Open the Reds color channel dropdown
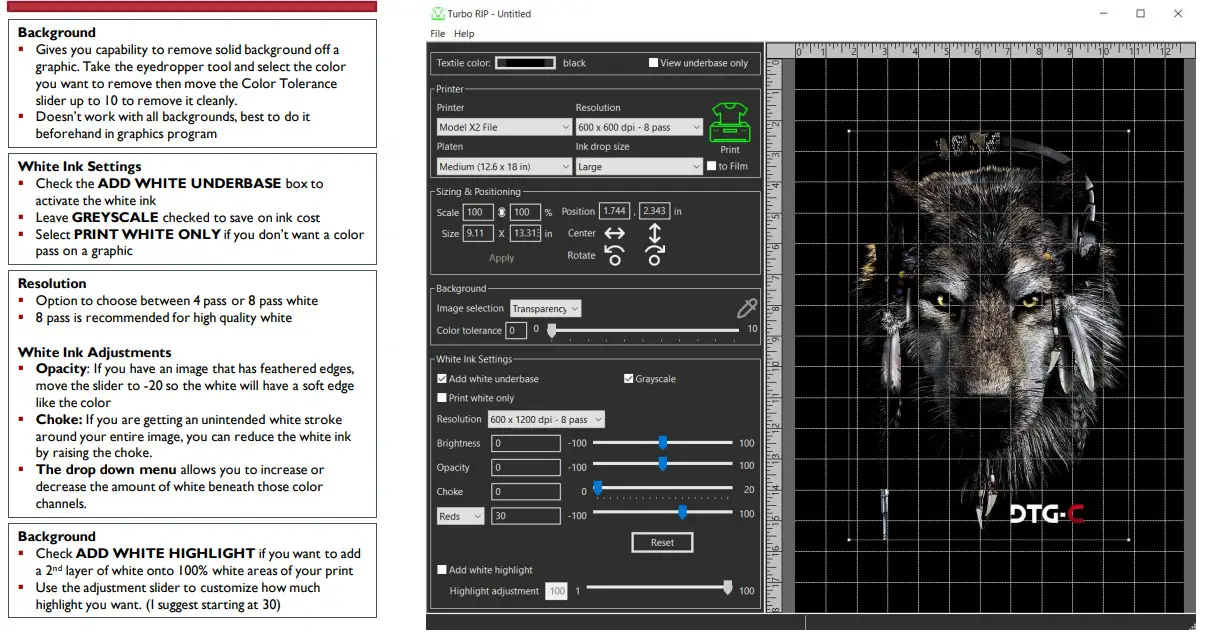Screen dimensions: 1207x632 460,516
